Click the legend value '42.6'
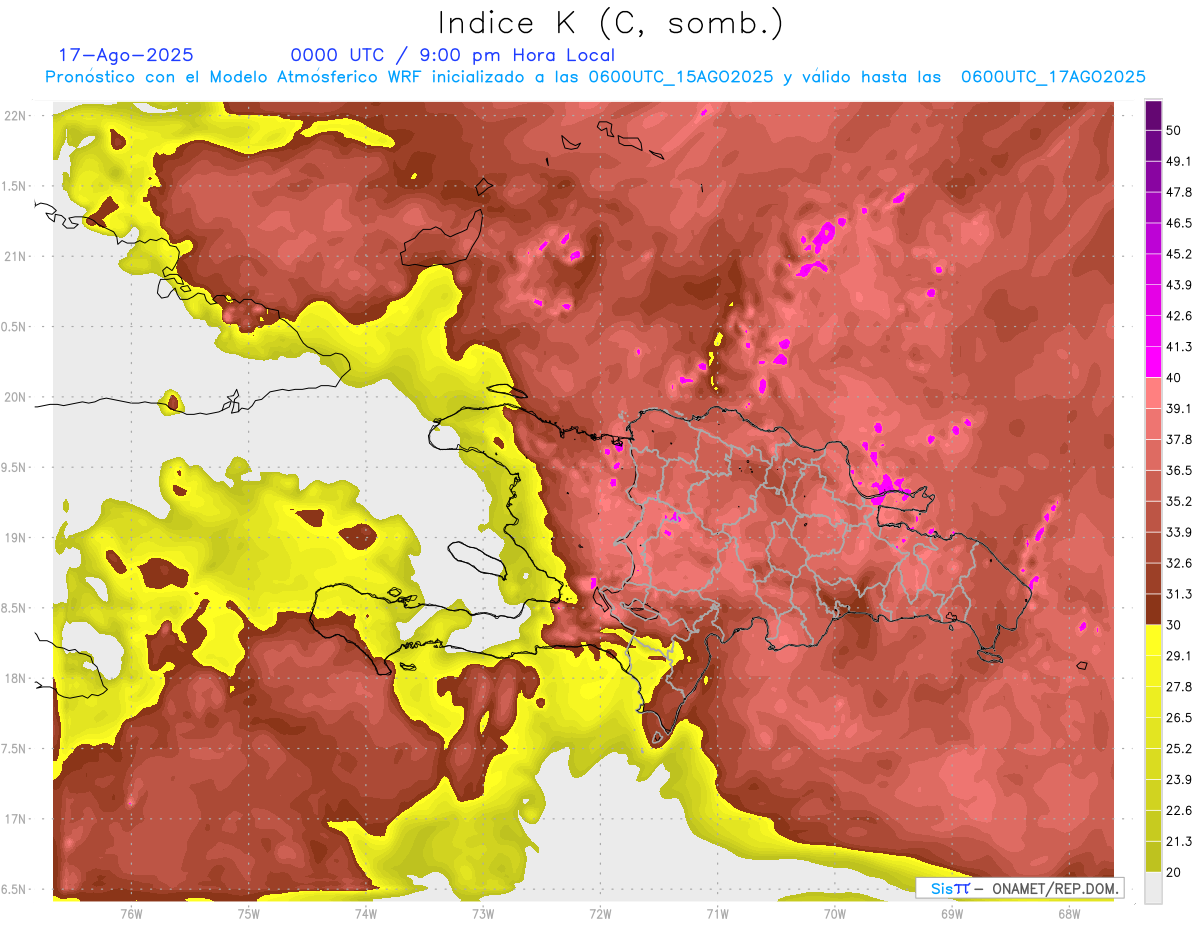The height and width of the screenshot is (927, 1200). [1178, 316]
